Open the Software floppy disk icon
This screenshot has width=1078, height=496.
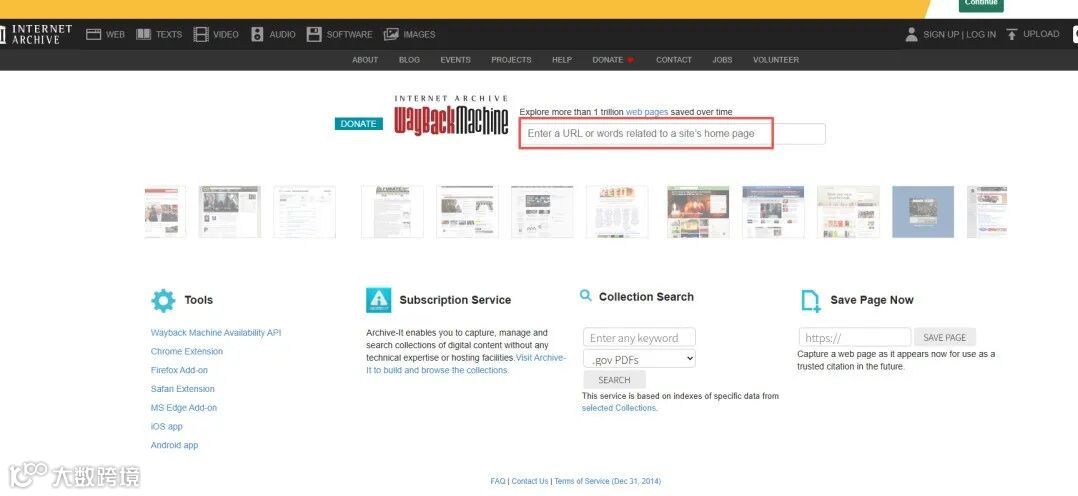click(x=314, y=34)
